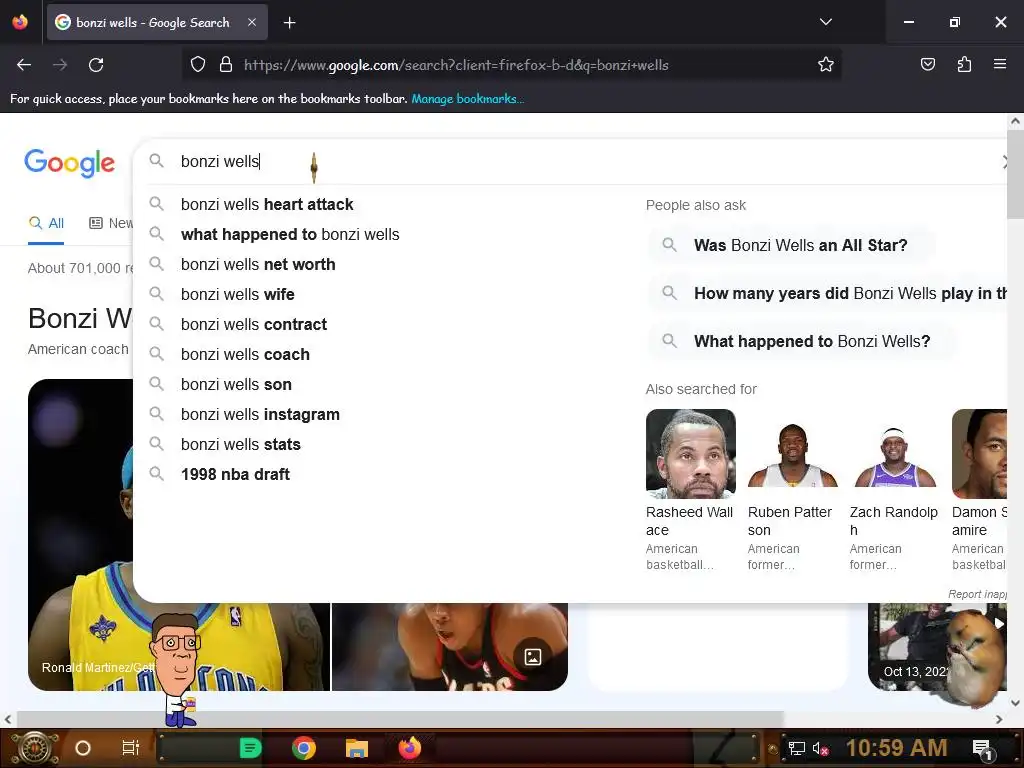This screenshot has height=768, width=1024.
Task: Click the network tray icon
Action: pos(796,748)
